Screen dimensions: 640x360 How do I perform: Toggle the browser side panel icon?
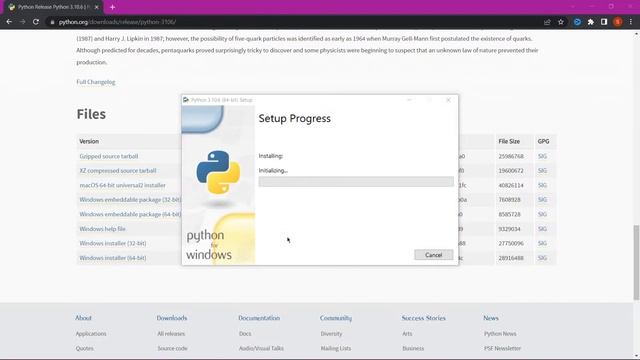pyautogui.click(x=604, y=22)
